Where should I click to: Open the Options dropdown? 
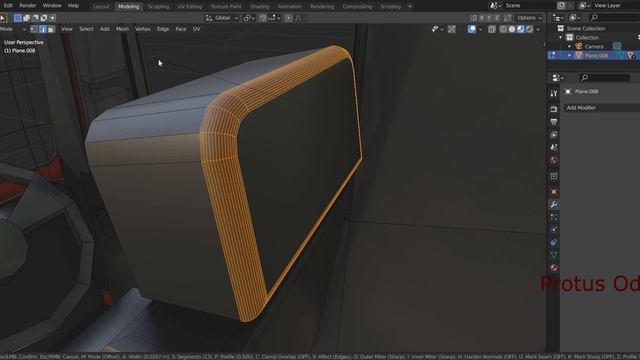pos(529,18)
